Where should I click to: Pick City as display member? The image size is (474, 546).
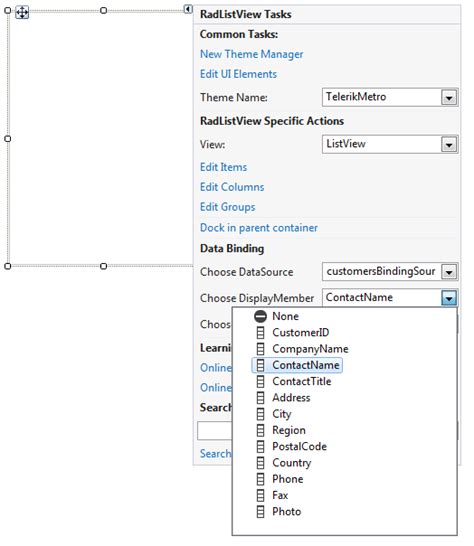281,414
